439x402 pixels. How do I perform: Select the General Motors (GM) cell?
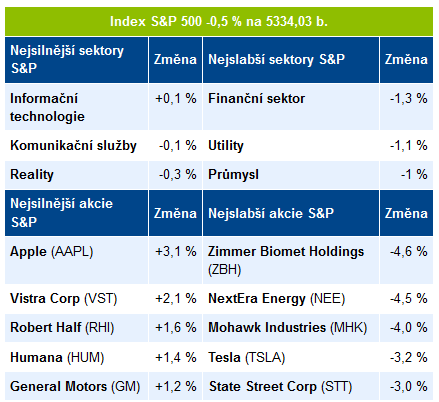pos(76,386)
